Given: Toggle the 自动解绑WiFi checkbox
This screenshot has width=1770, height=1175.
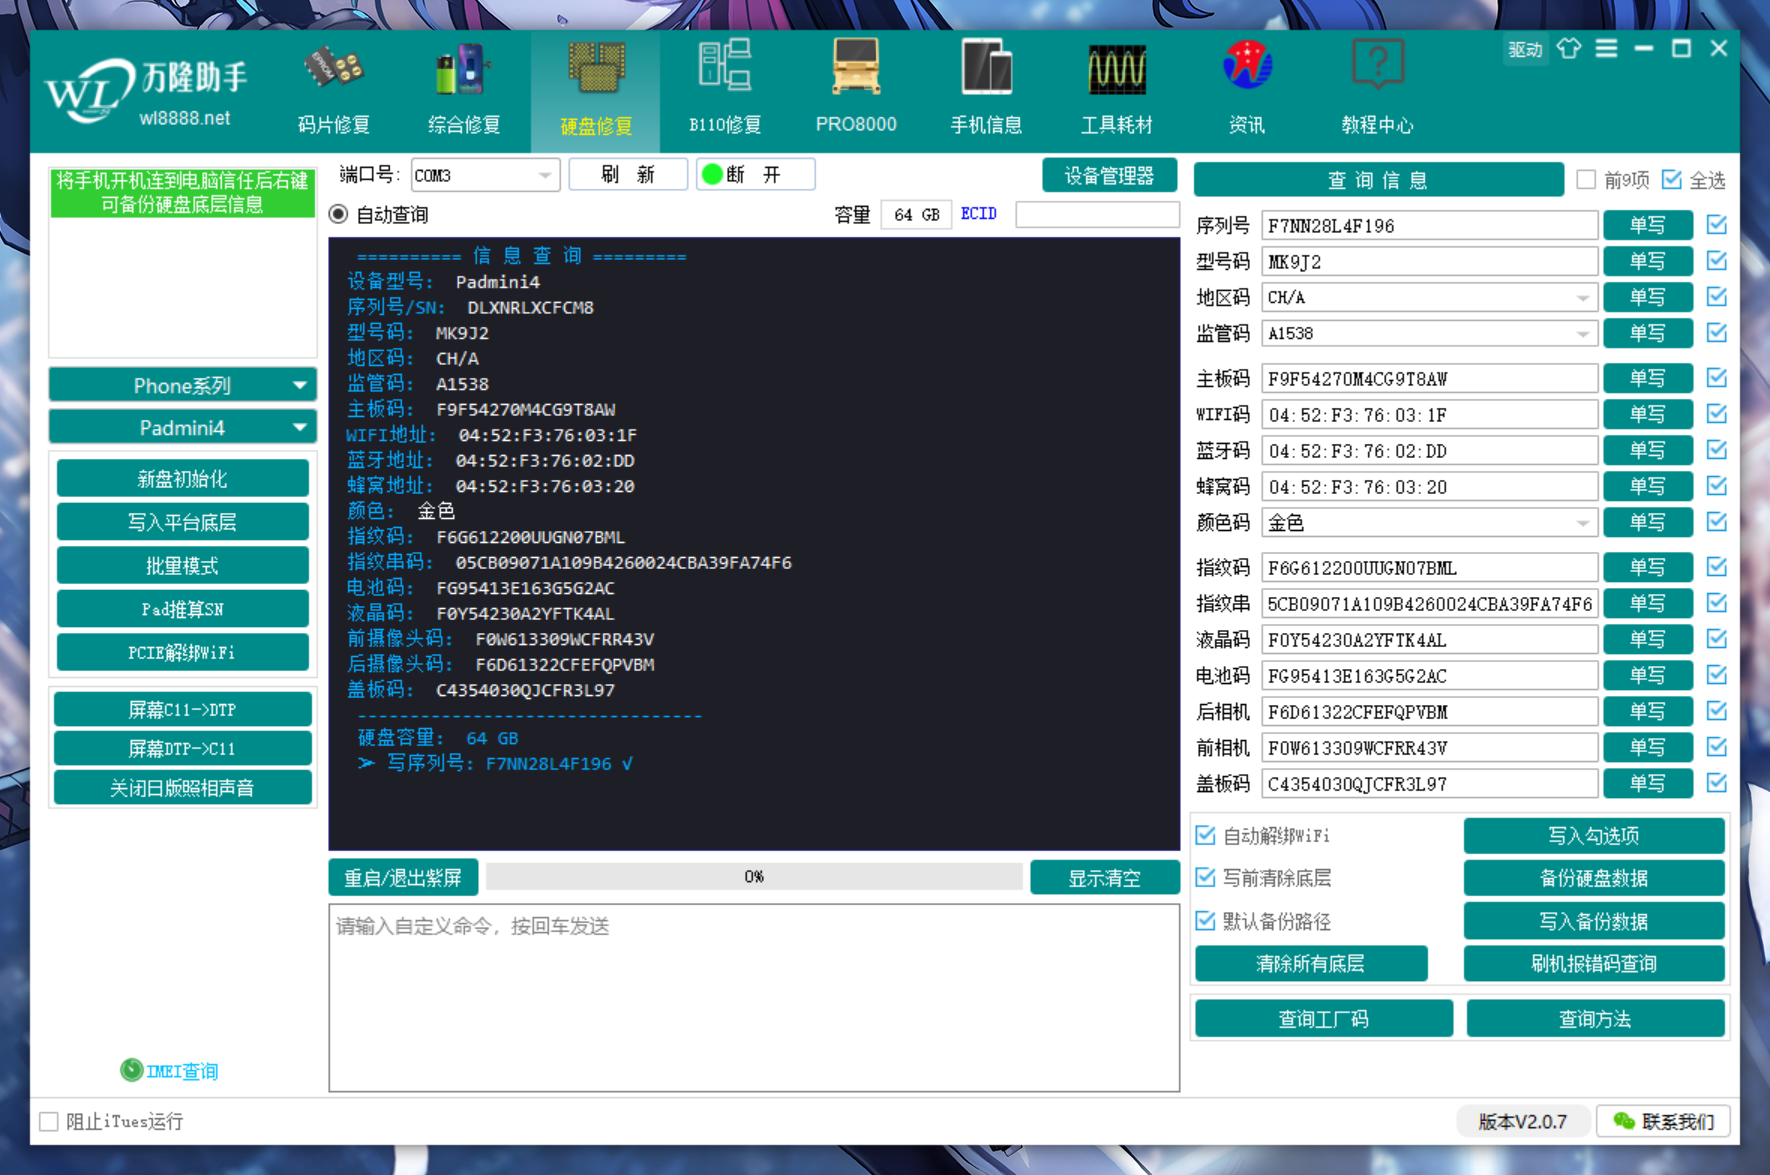Looking at the screenshot, I should pyautogui.click(x=1206, y=835).
